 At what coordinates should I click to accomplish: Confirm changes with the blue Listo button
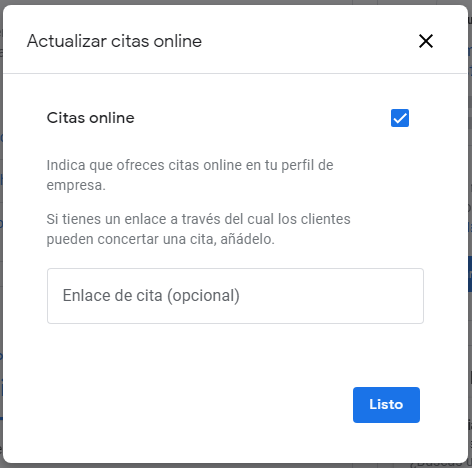pos(386,405)
